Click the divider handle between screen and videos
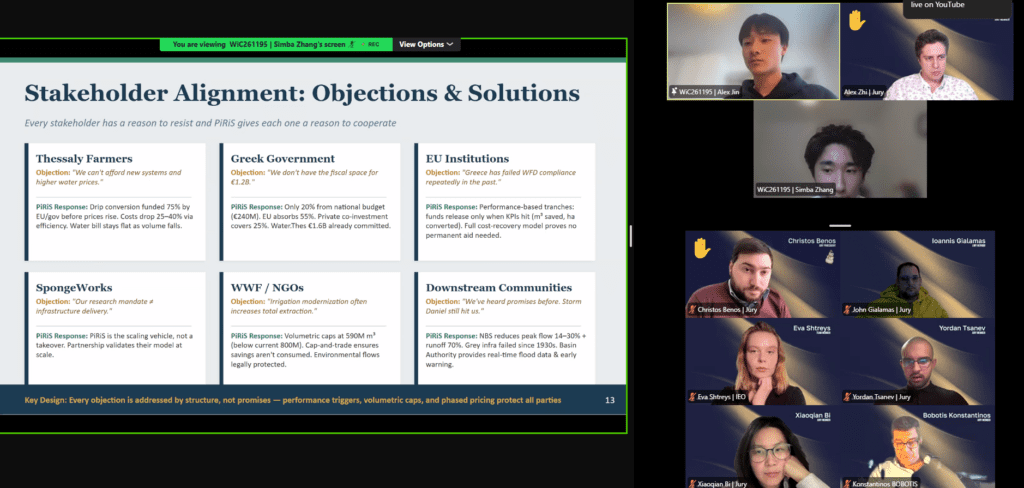 tap(630, 237)
